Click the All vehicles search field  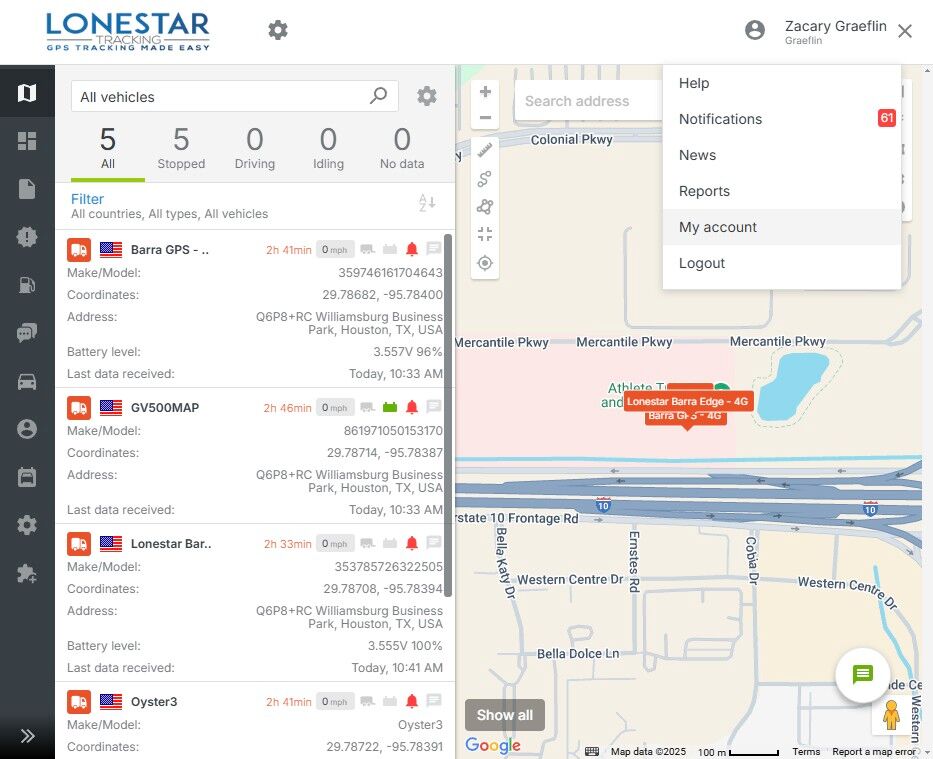234,96
